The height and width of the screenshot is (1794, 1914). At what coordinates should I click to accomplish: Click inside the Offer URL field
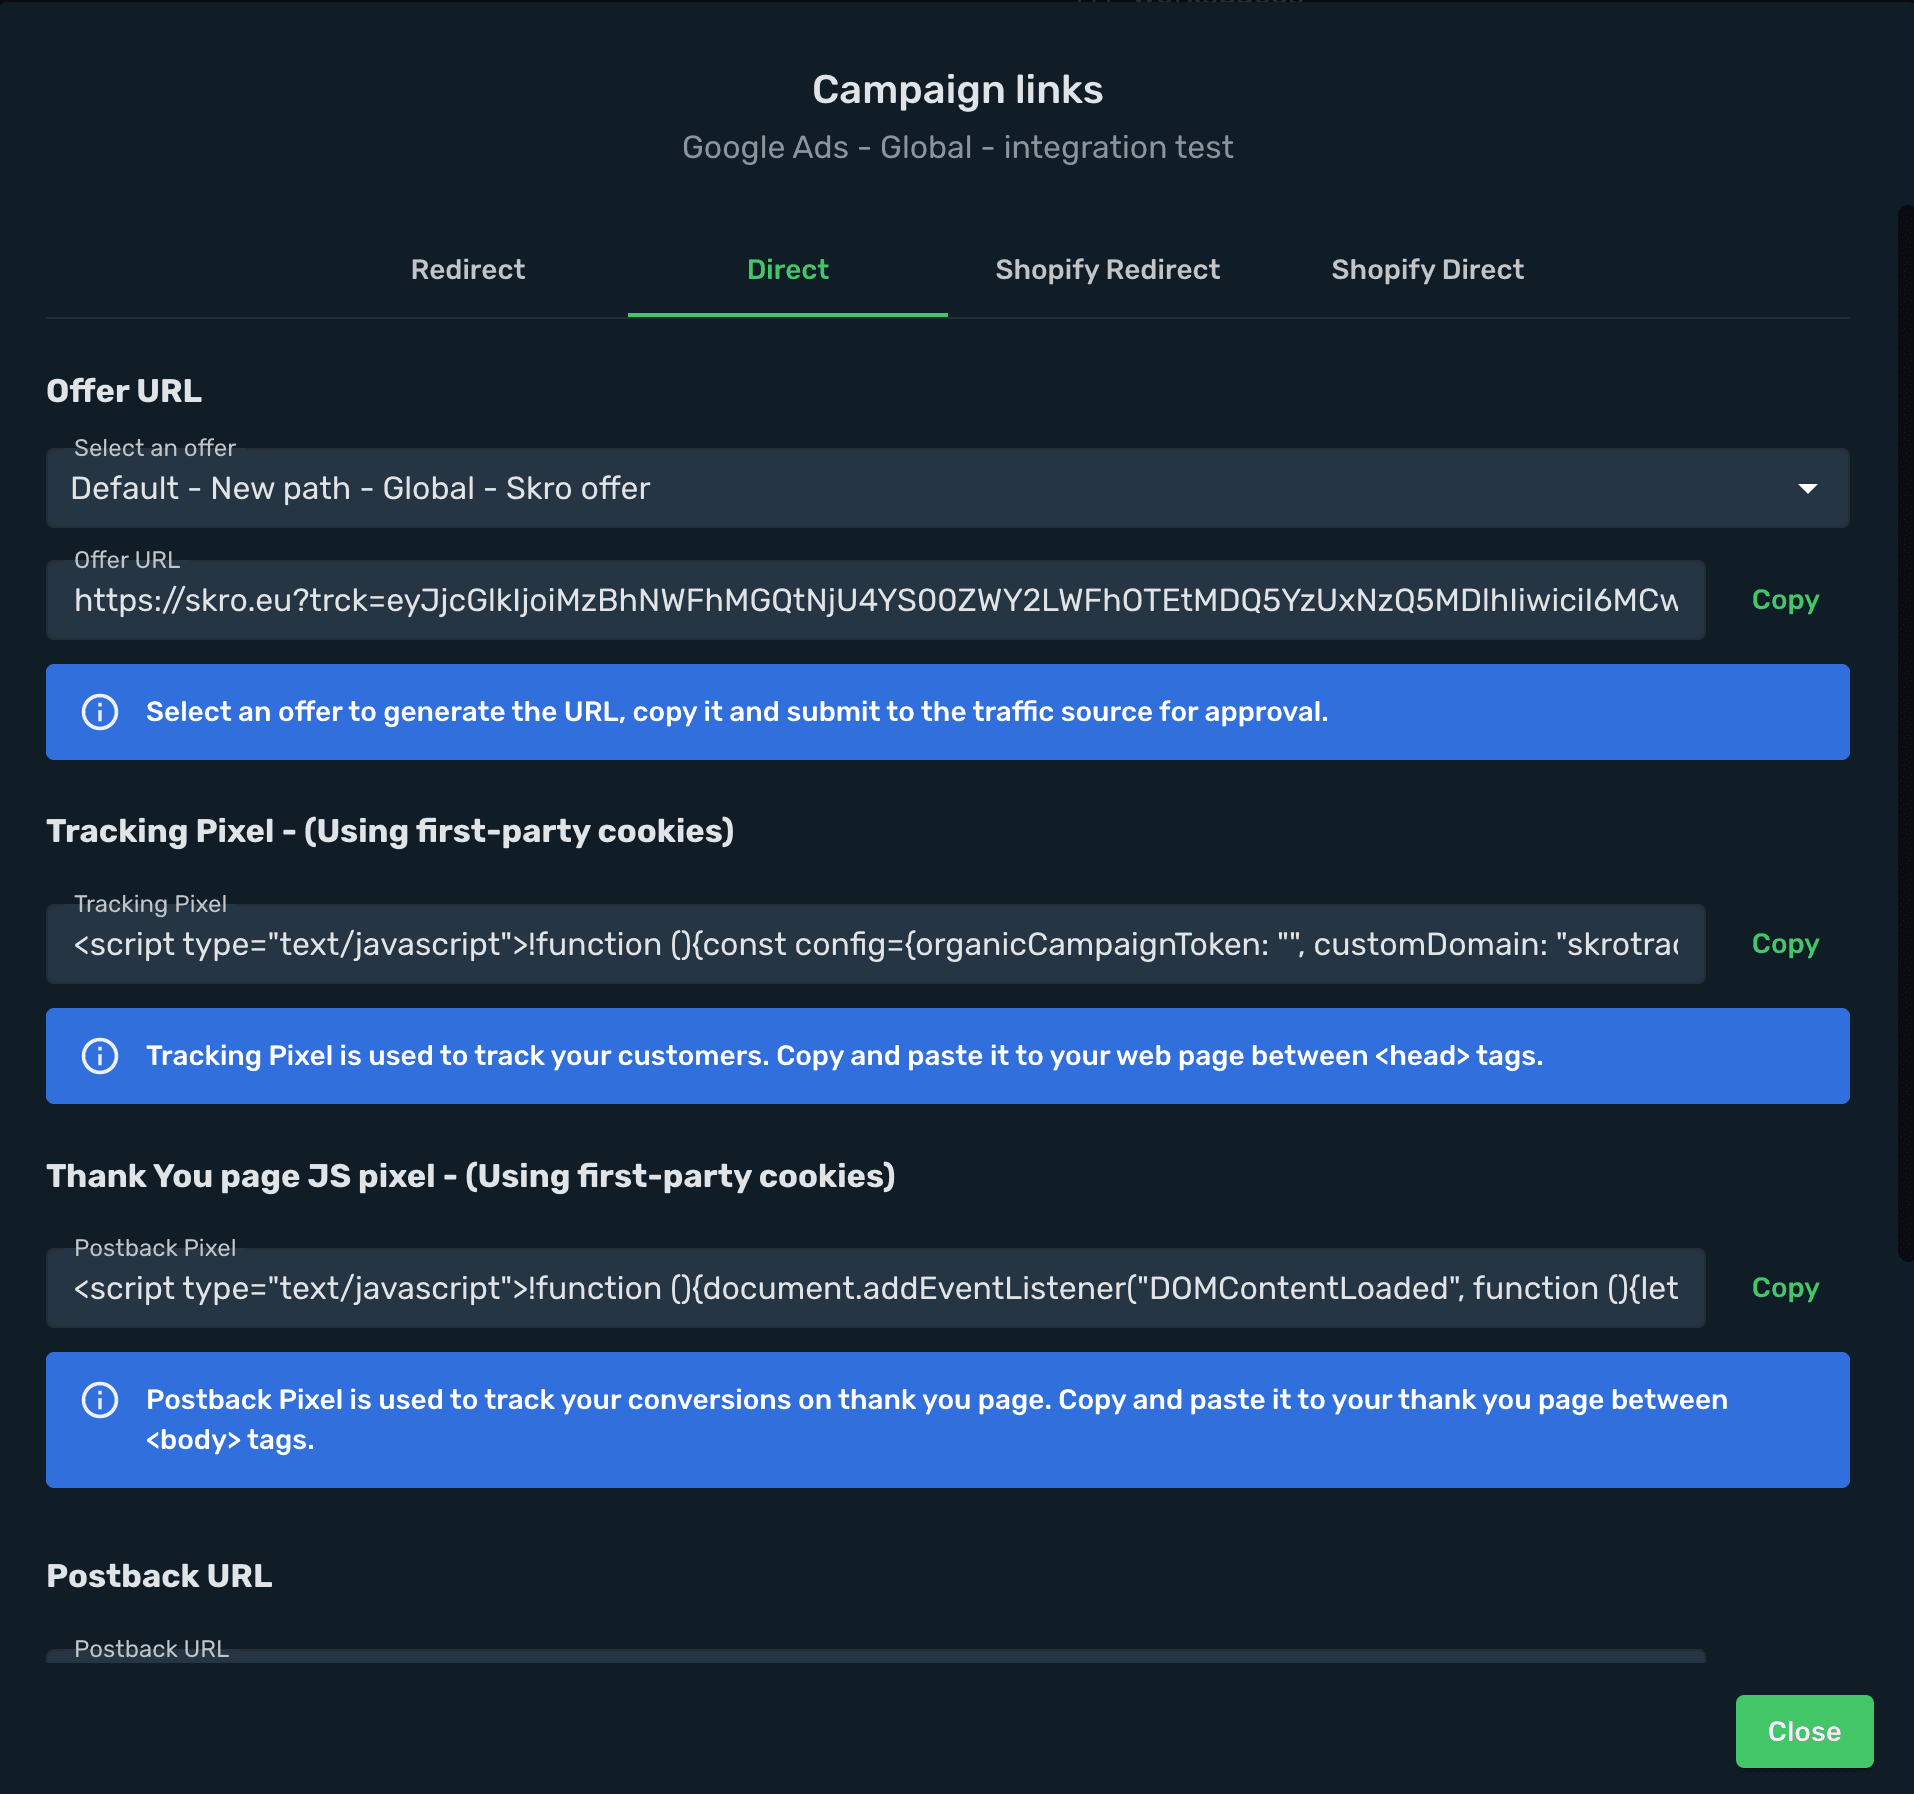coord(876,600)
